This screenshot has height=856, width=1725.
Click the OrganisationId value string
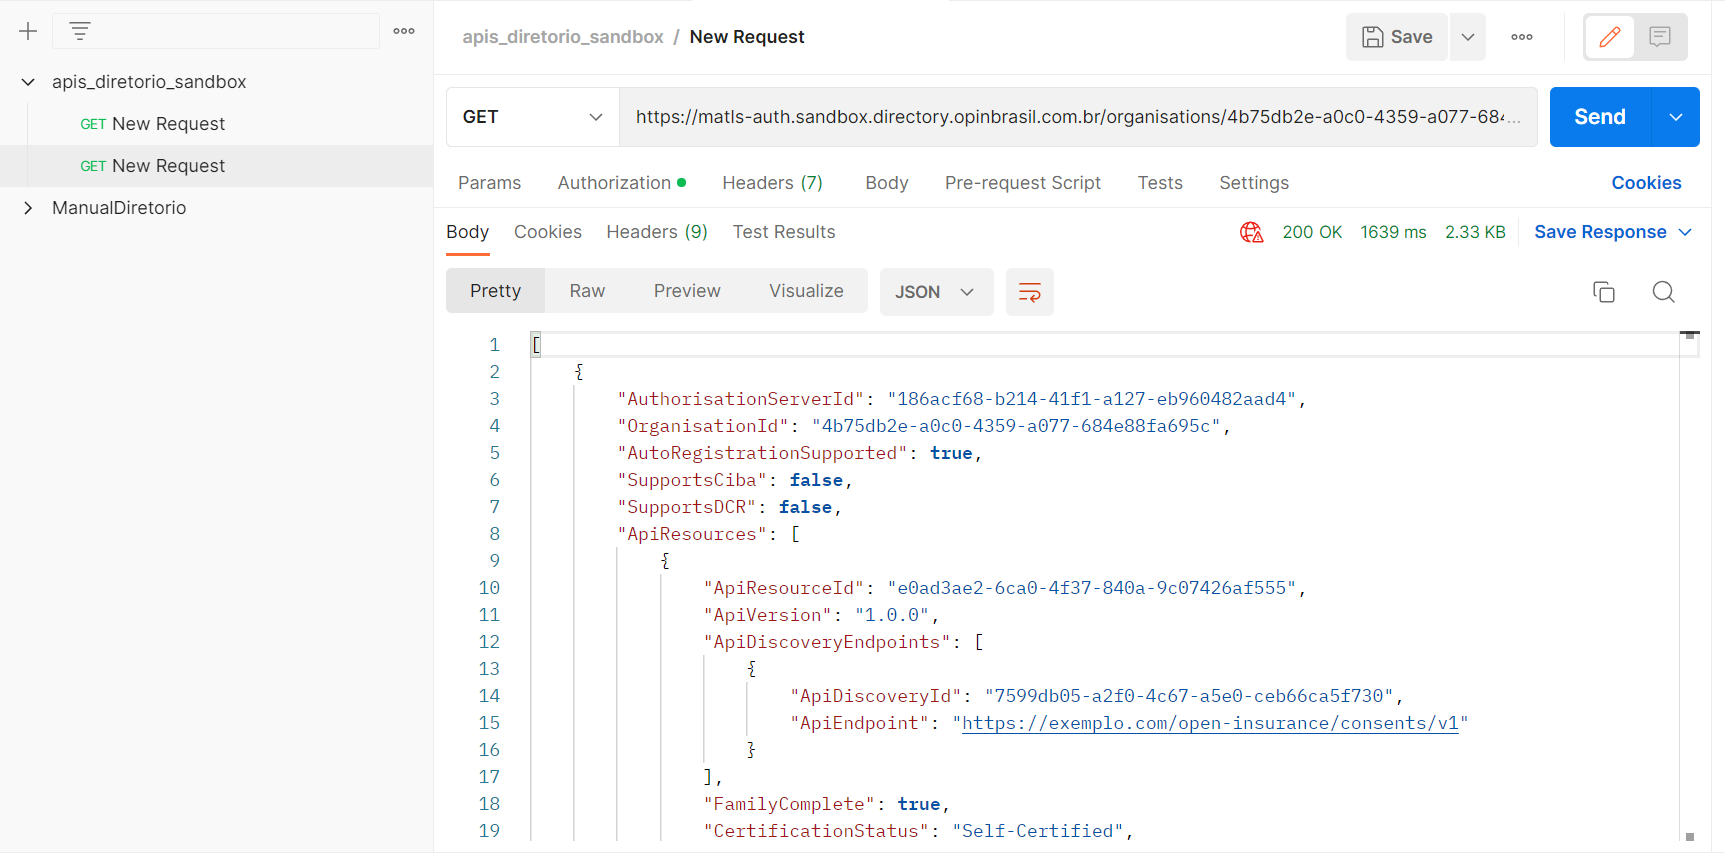1016,426
